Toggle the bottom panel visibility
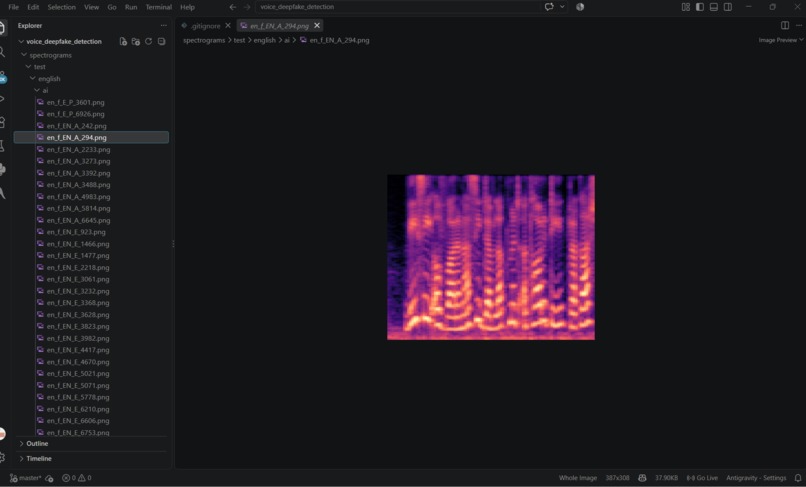This screenshot has width=806, height=487. click(713, 7)
